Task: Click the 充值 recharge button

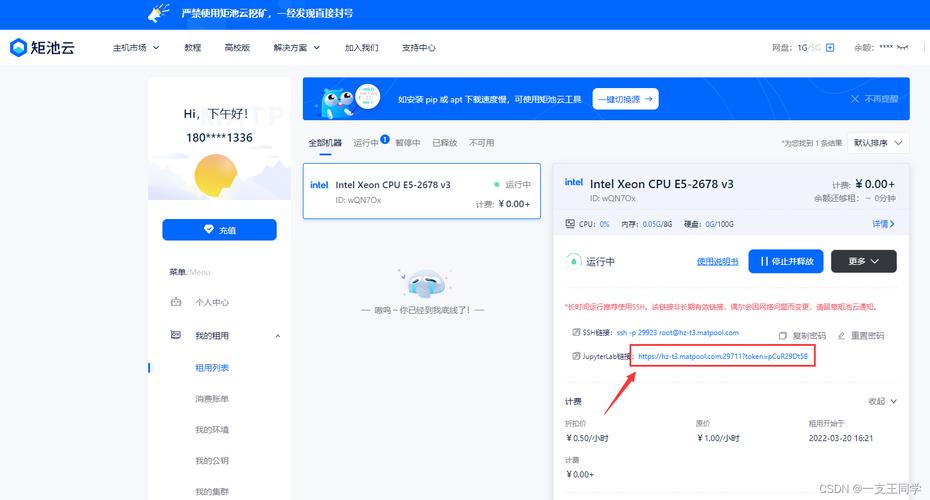Action: pyautogui.click(x=219, y=230)
